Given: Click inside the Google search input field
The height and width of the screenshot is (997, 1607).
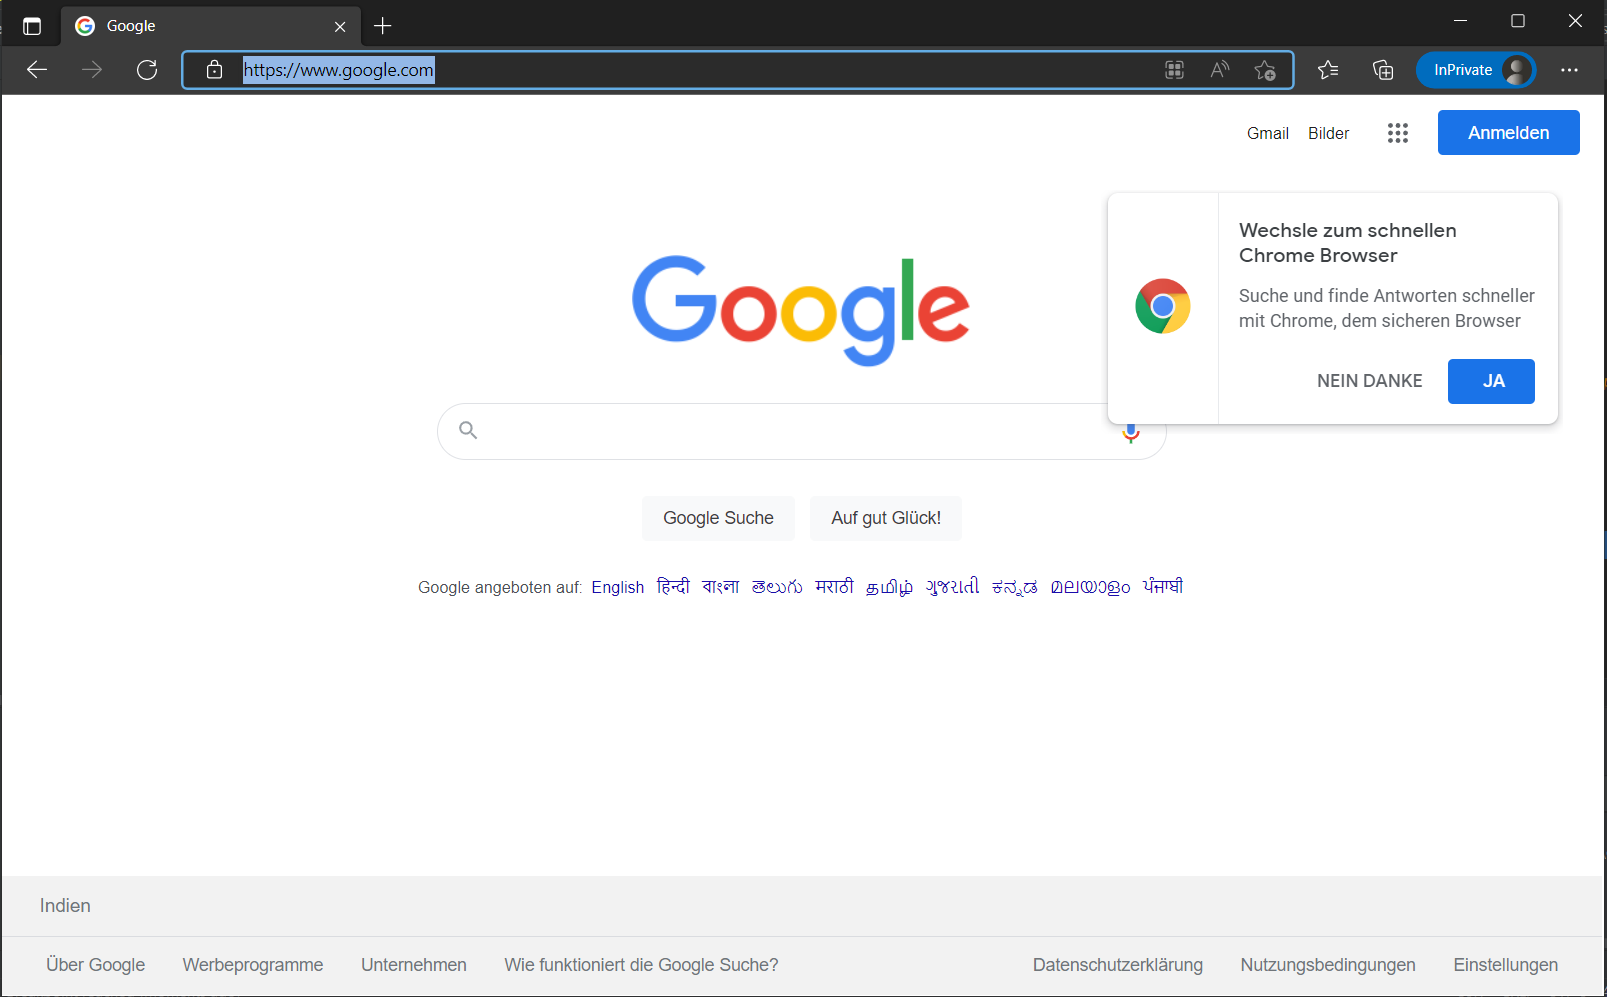Looking at the screenshot, I should [800, 431].
